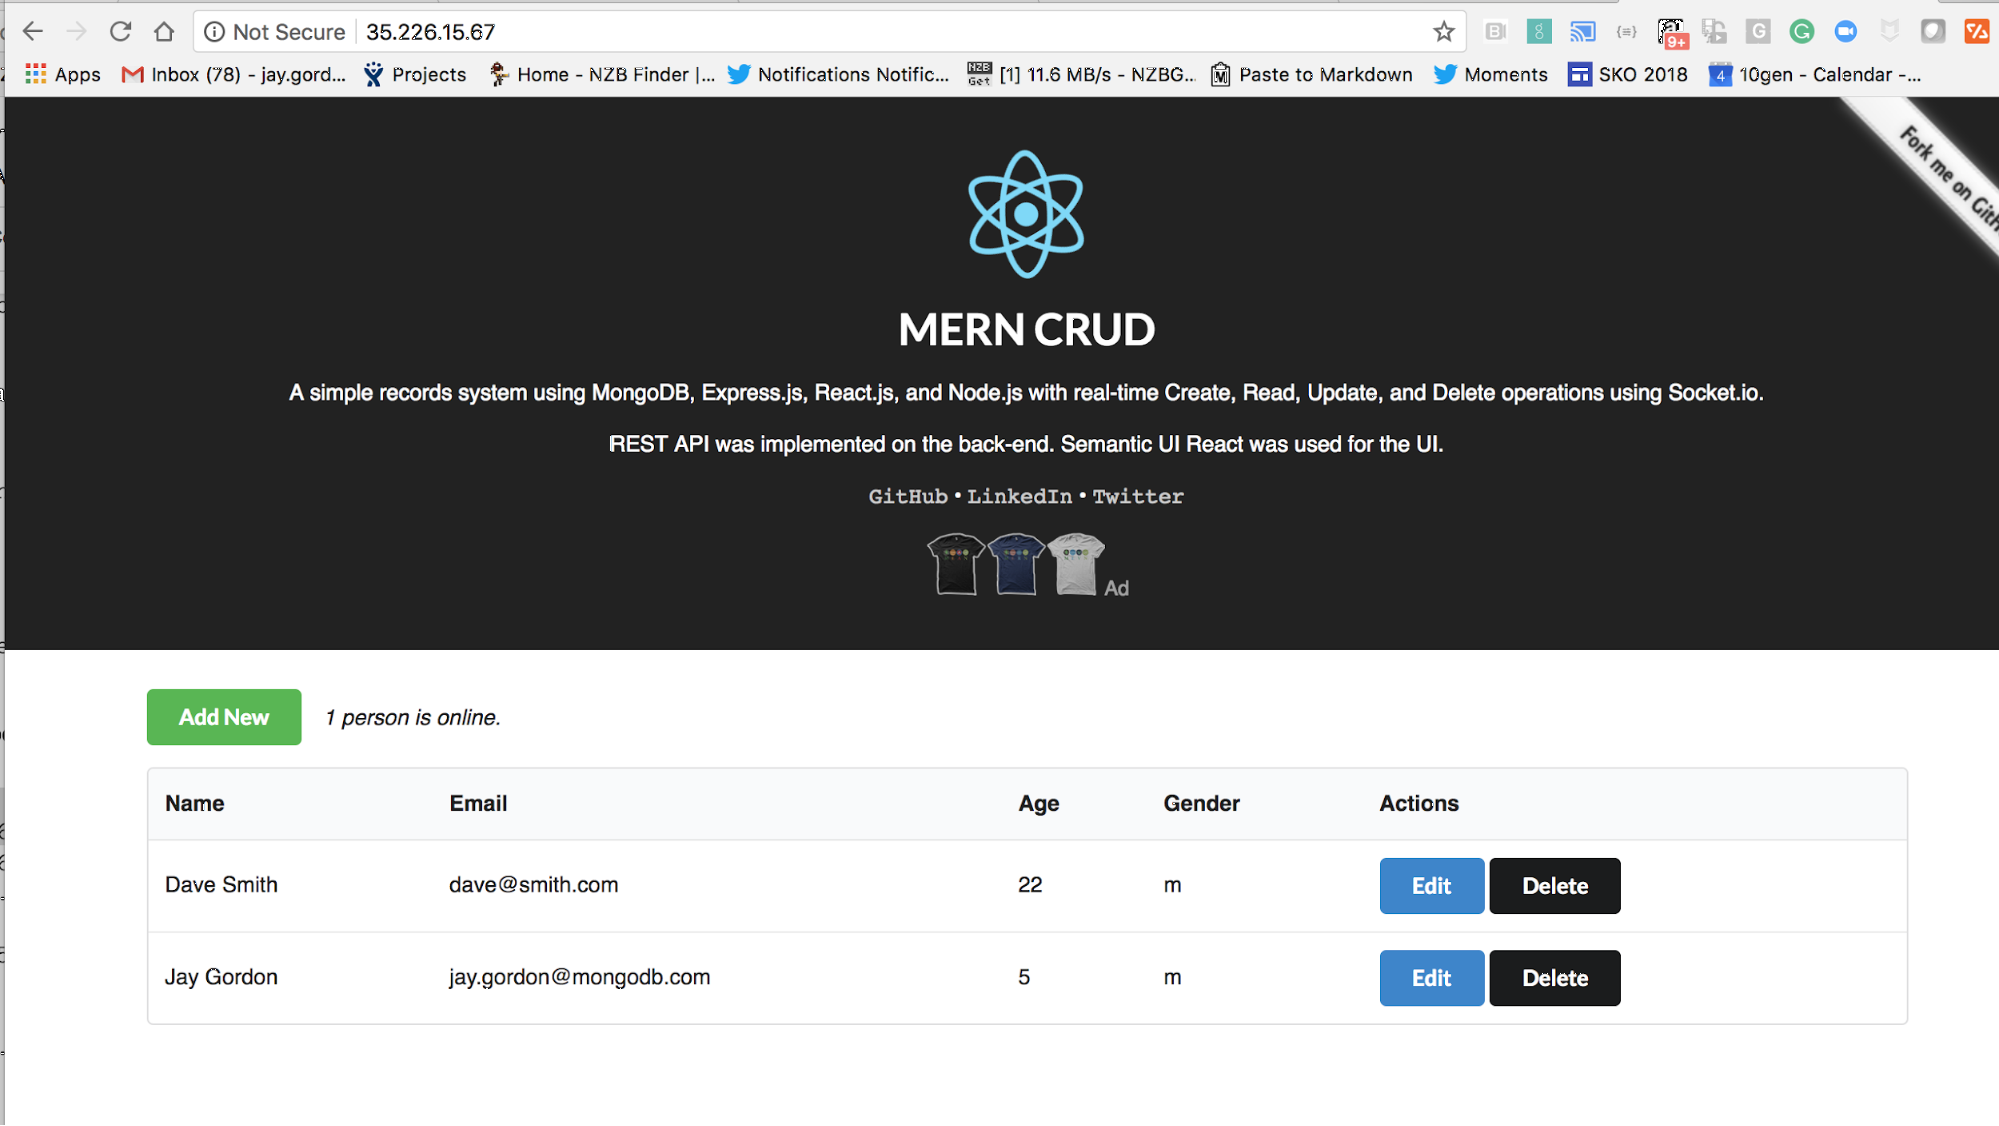Open the LinkedIn link
1999x1126 pixels.
pos(1019,496)
